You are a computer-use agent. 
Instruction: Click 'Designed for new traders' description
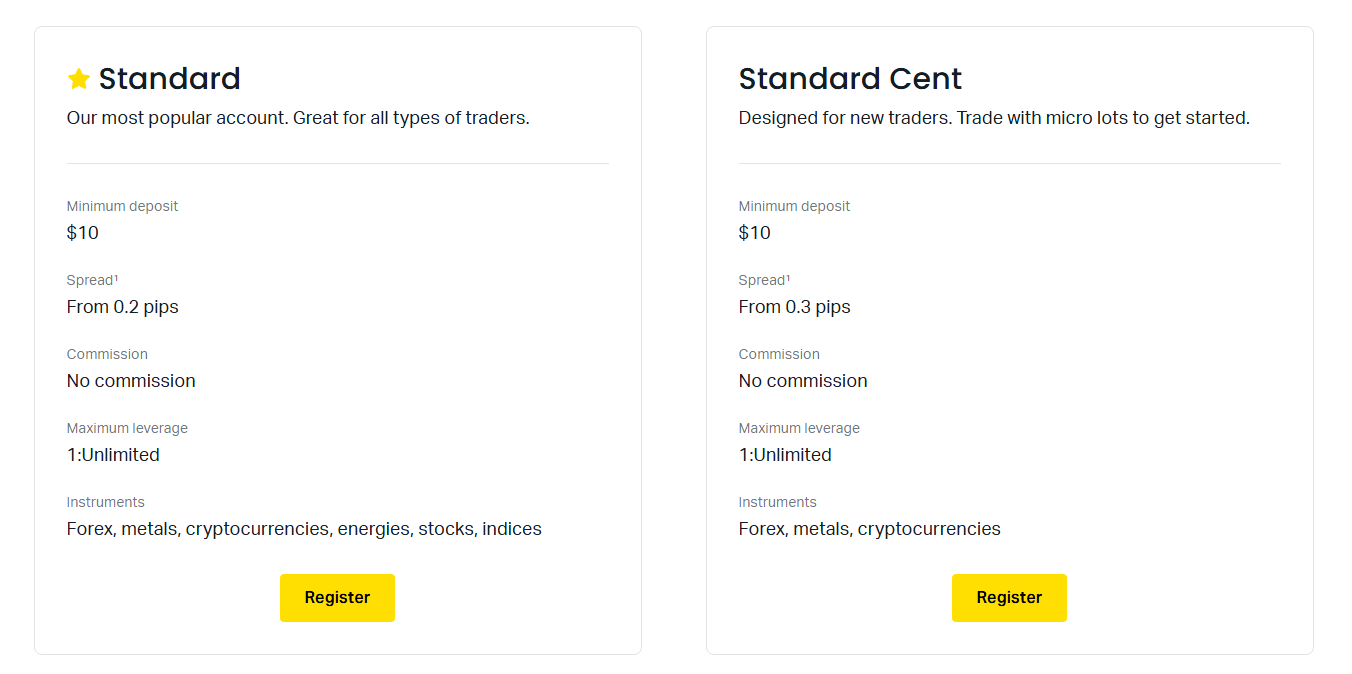994,118
